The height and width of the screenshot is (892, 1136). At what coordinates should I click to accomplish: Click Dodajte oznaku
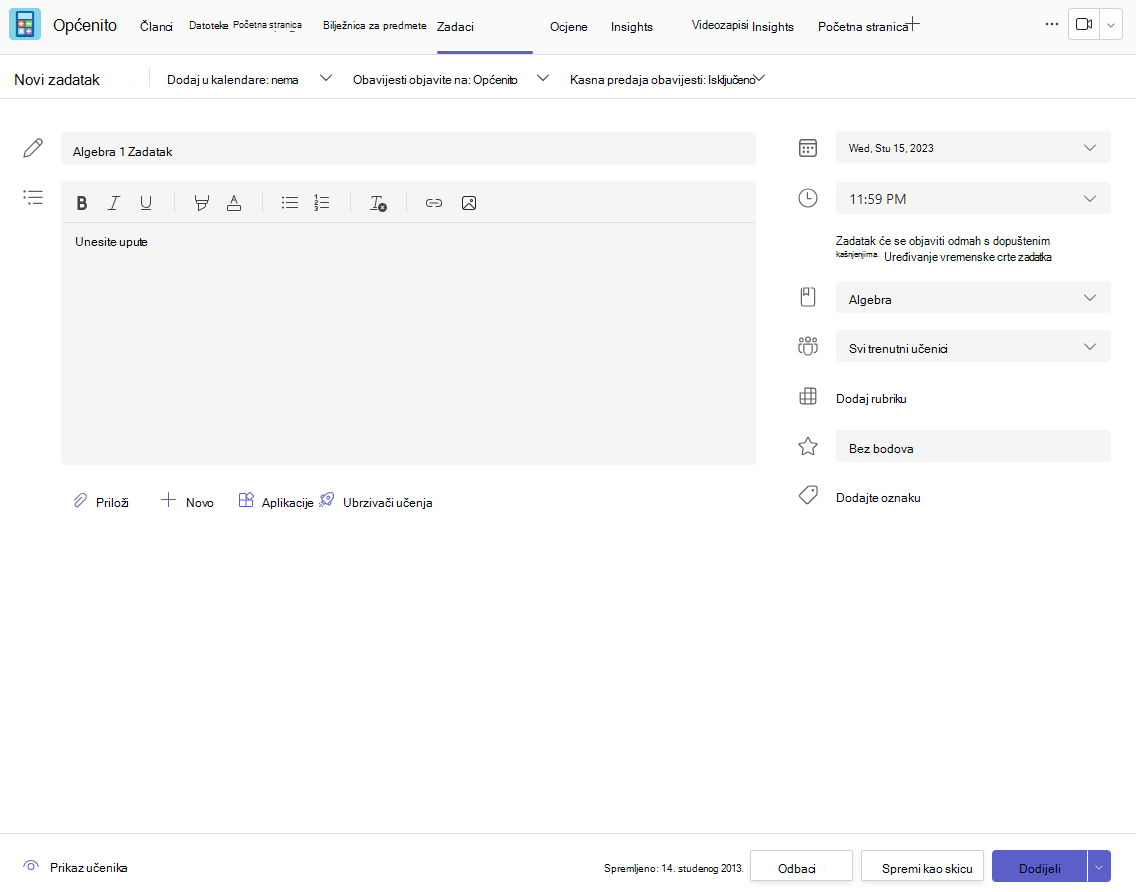[x=878, y=498]
